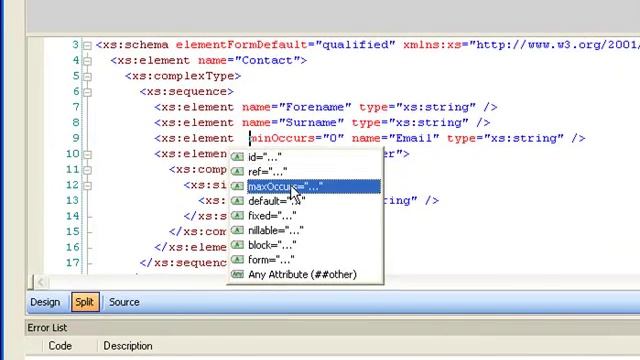This screenshot has width=640, height=360.
Task: Collapse the complexType fold on line 5
Action: [x=87, y=76]
